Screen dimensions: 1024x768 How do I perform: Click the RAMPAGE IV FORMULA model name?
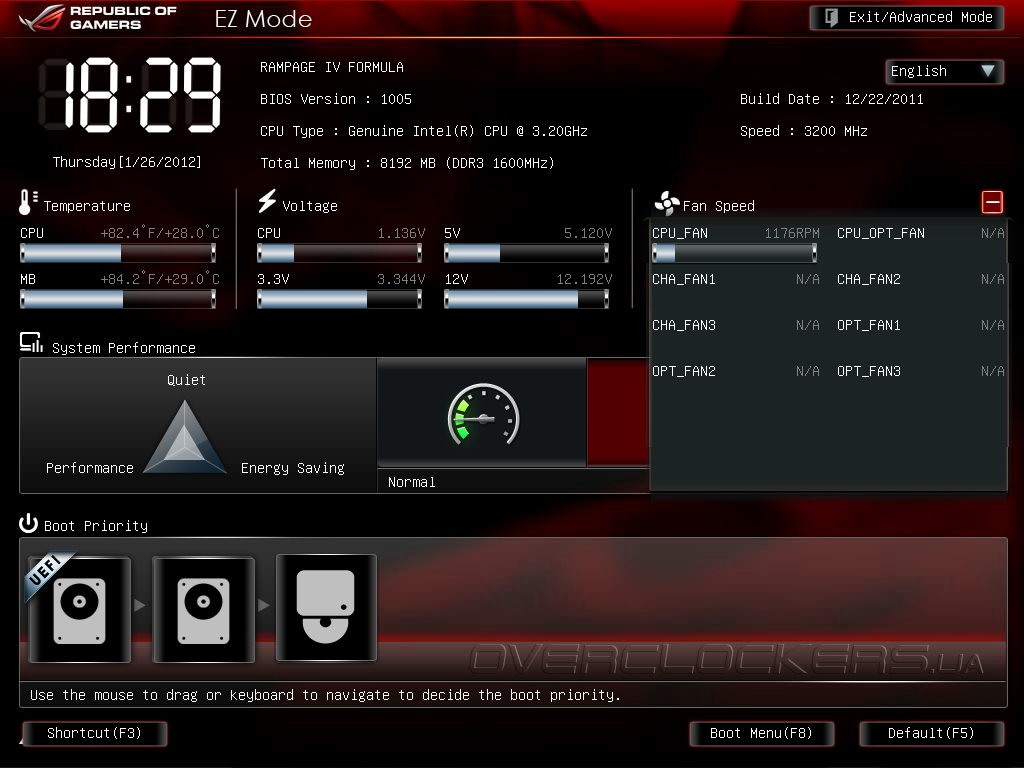click(x=332, y=67)
